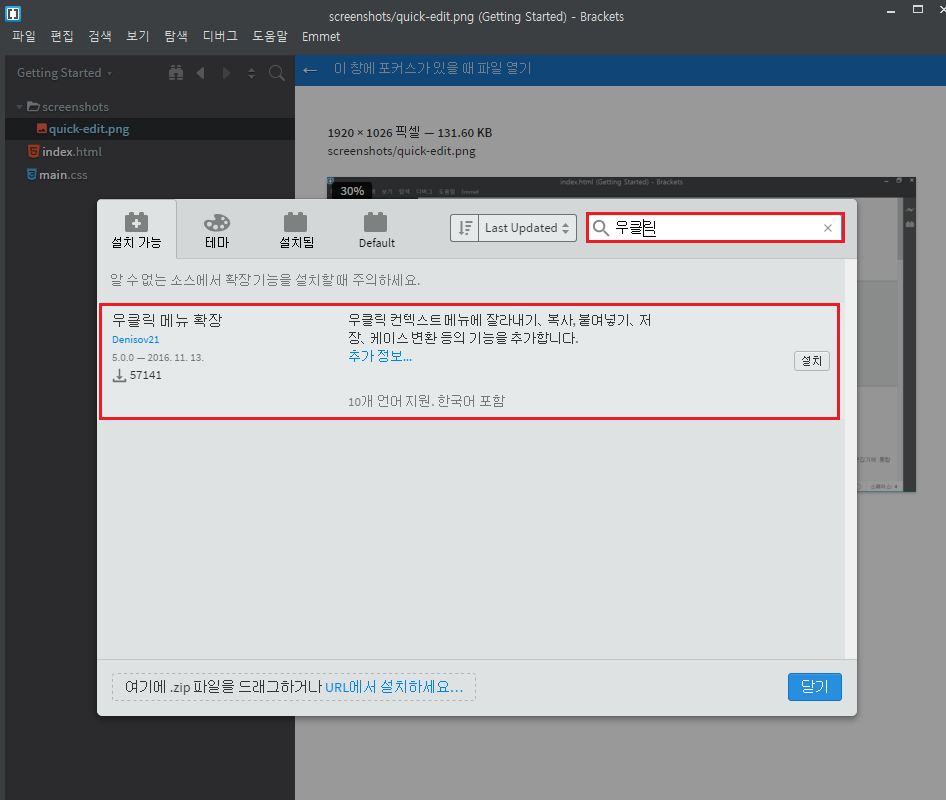946x800 pixels.
Task: Open the Denisov21 author link
Action: (136, 340)
